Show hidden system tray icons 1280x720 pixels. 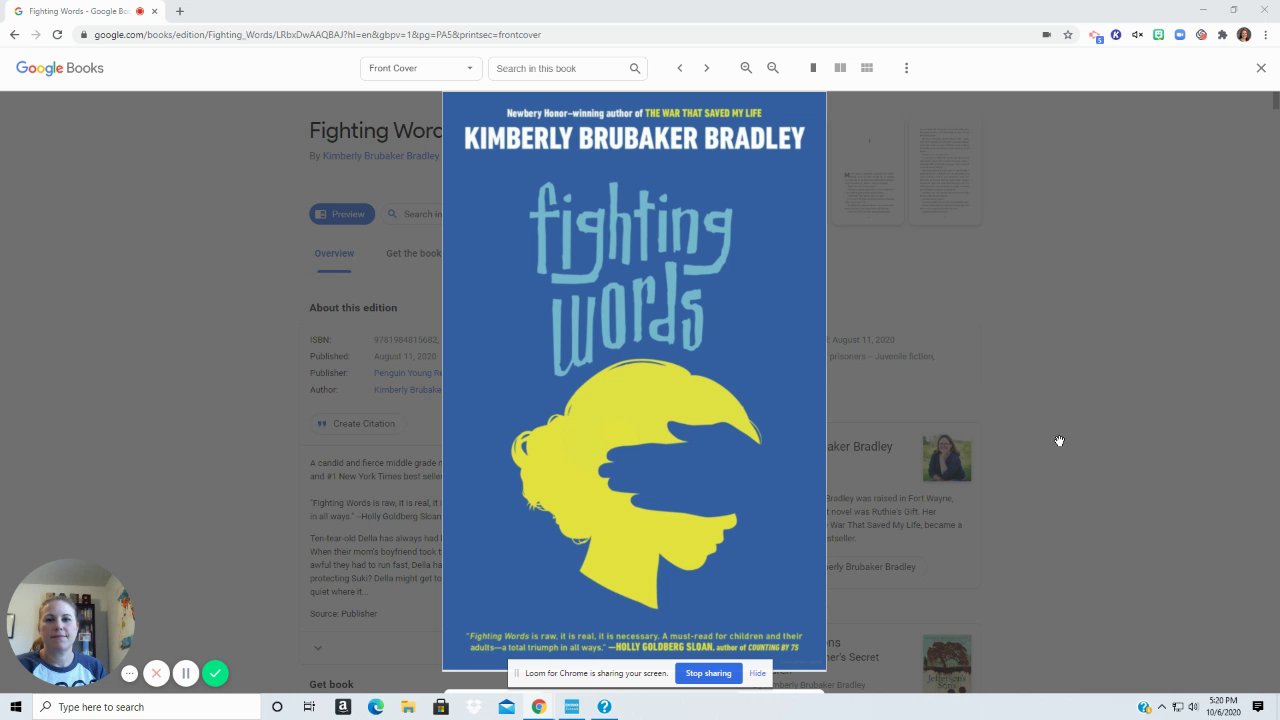pos(1161,707)
